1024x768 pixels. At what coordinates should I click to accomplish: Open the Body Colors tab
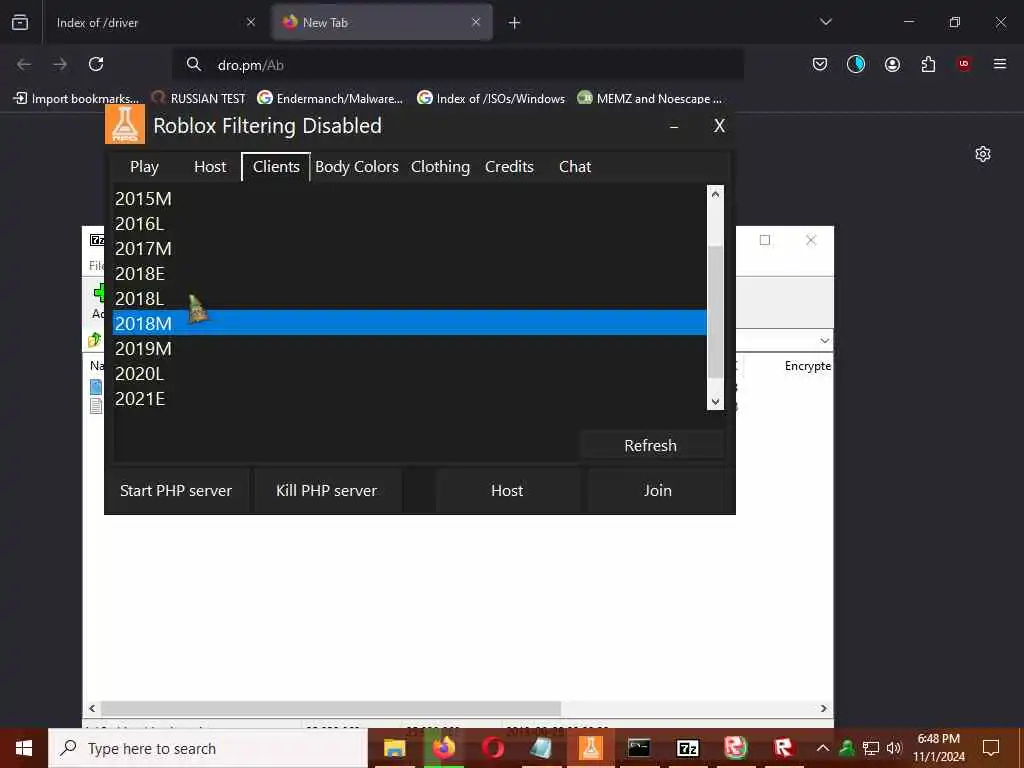357,167
